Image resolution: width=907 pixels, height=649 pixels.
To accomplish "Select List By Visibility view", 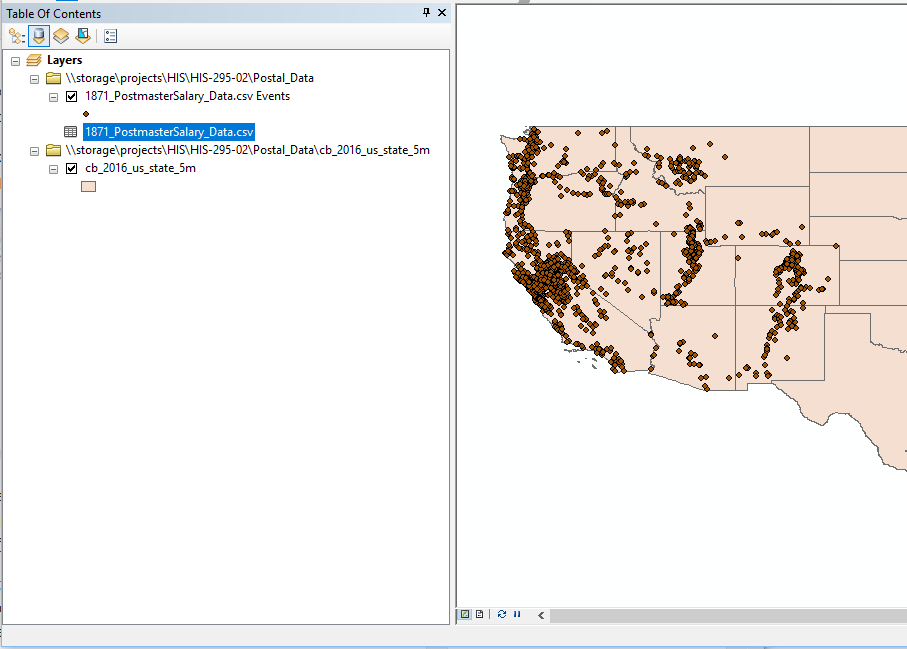I will 61,36.
